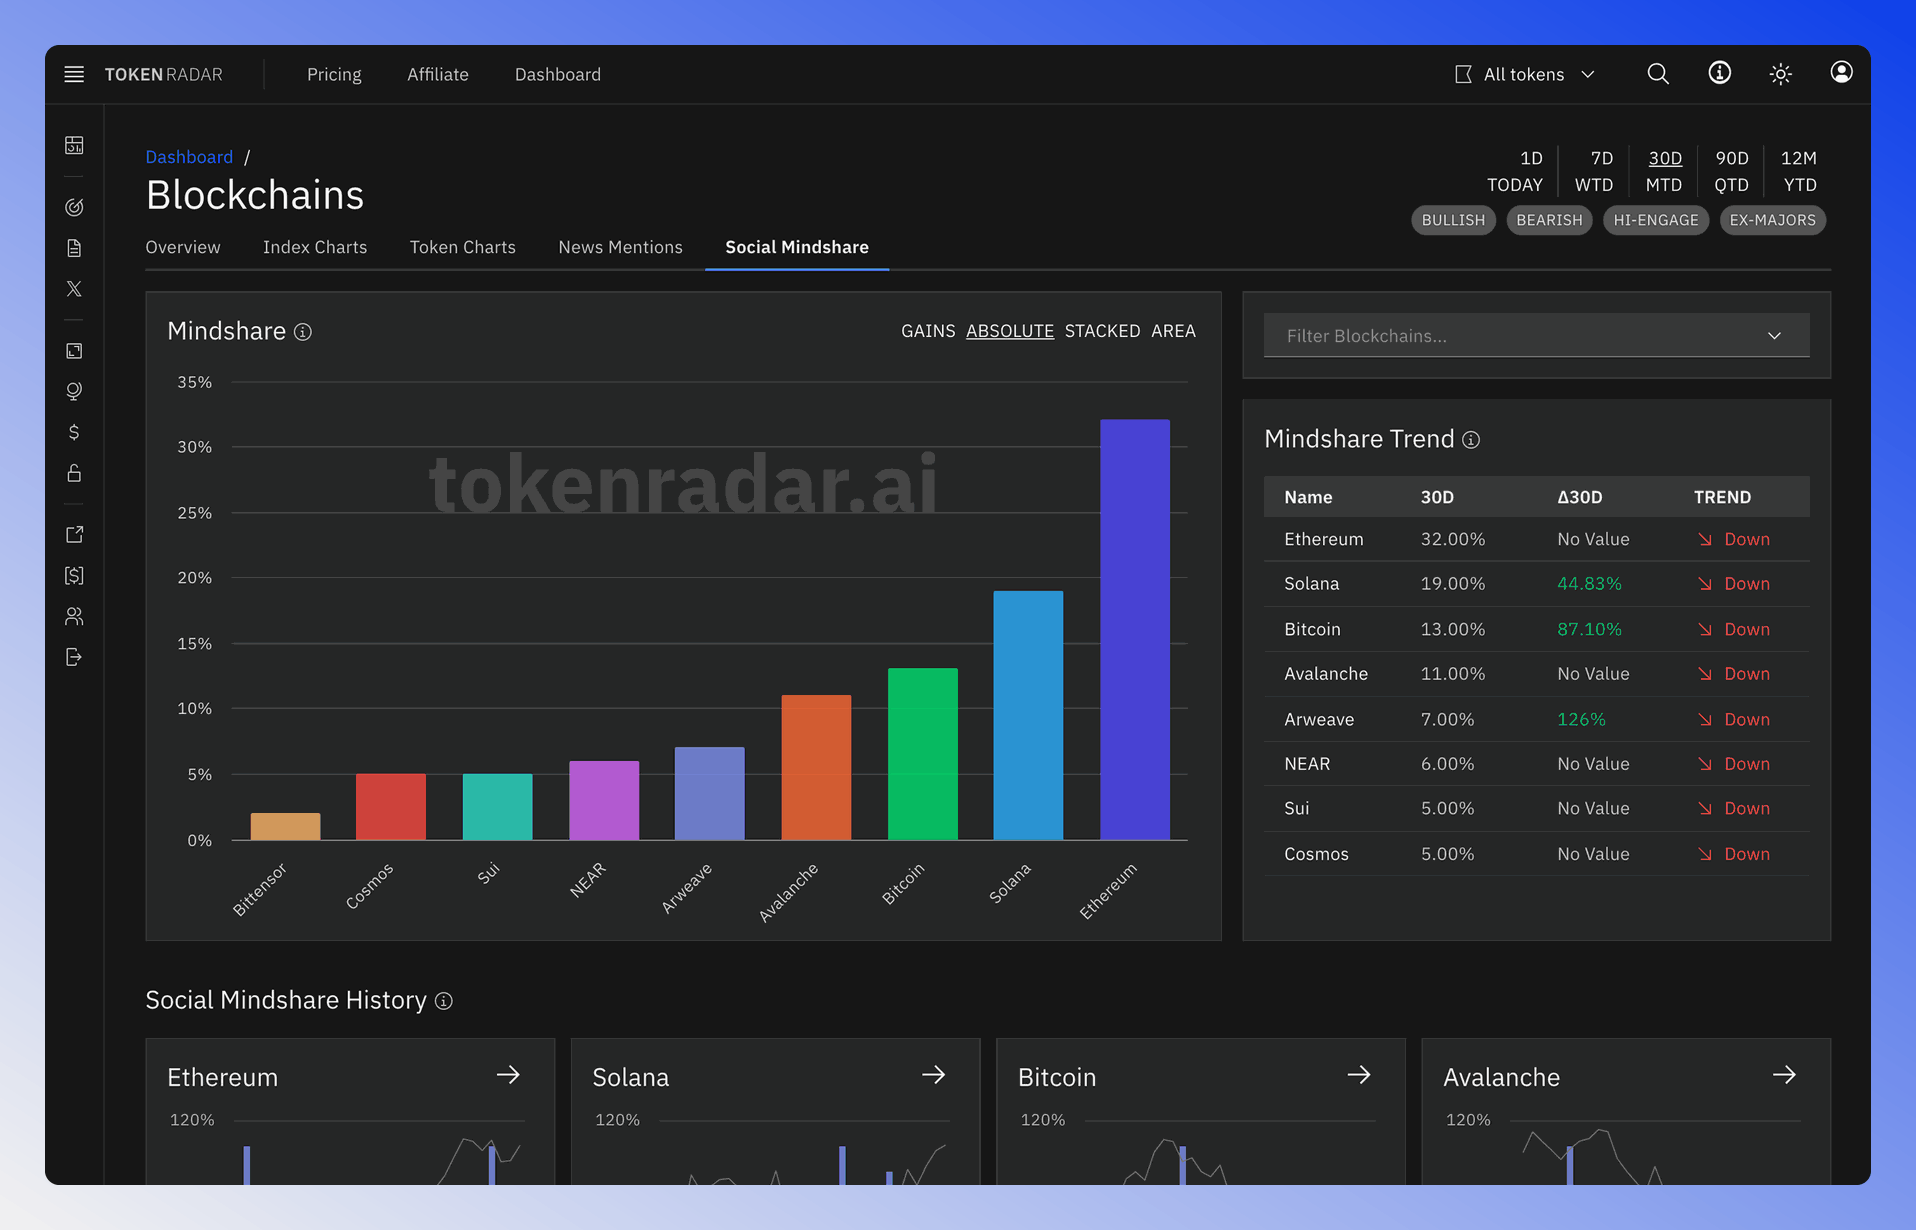Toggle the light/dark theme sun icon
The width and height of the screenshot is (1916, 1230).
point(1780,74)
